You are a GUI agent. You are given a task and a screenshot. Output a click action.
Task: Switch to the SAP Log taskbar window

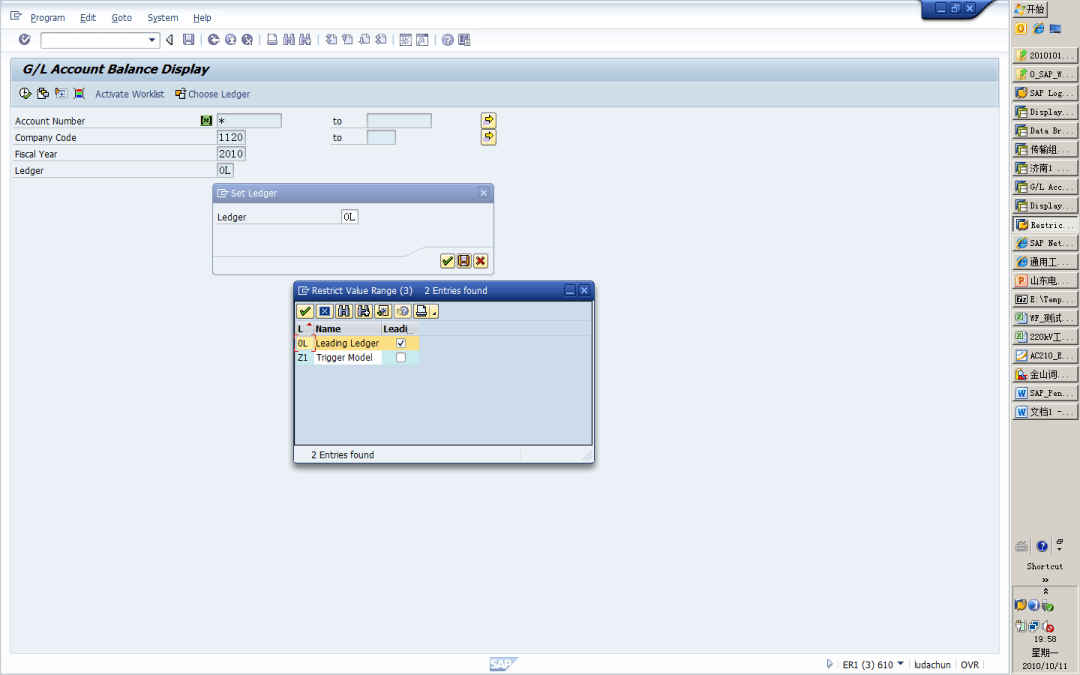1045,93
